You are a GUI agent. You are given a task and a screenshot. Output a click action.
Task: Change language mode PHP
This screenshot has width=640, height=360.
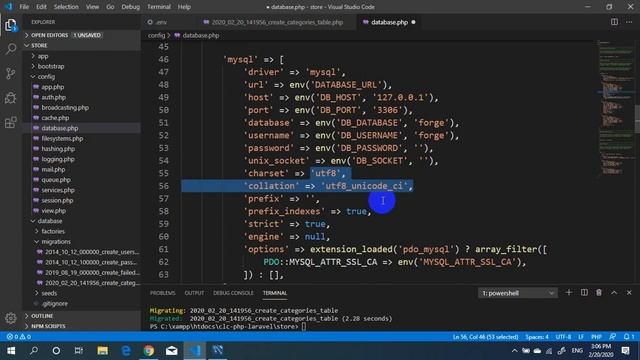click(596, 337)
